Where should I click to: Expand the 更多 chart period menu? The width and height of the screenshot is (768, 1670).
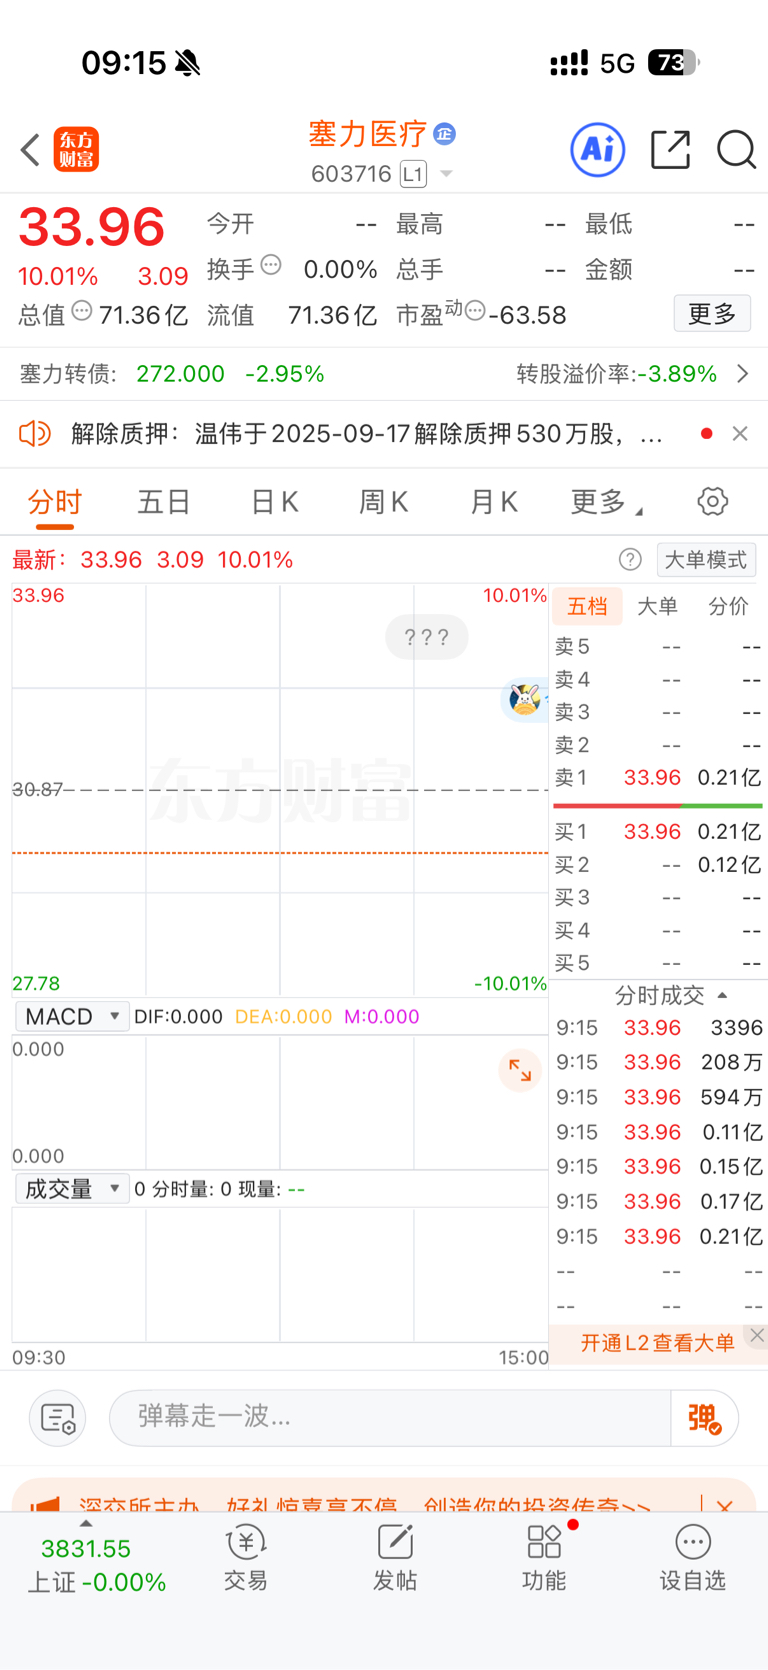(x=607, y=502)
